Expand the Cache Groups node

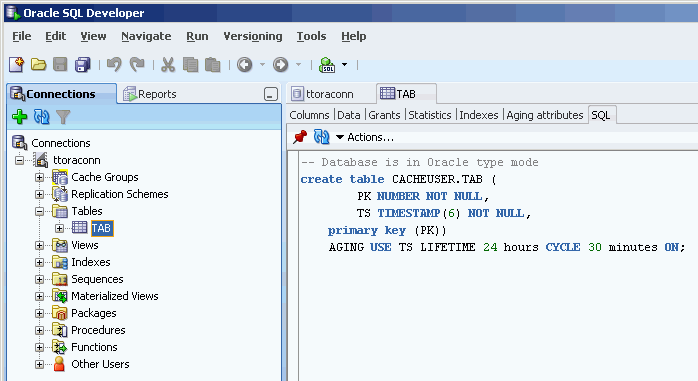(39, 178)
